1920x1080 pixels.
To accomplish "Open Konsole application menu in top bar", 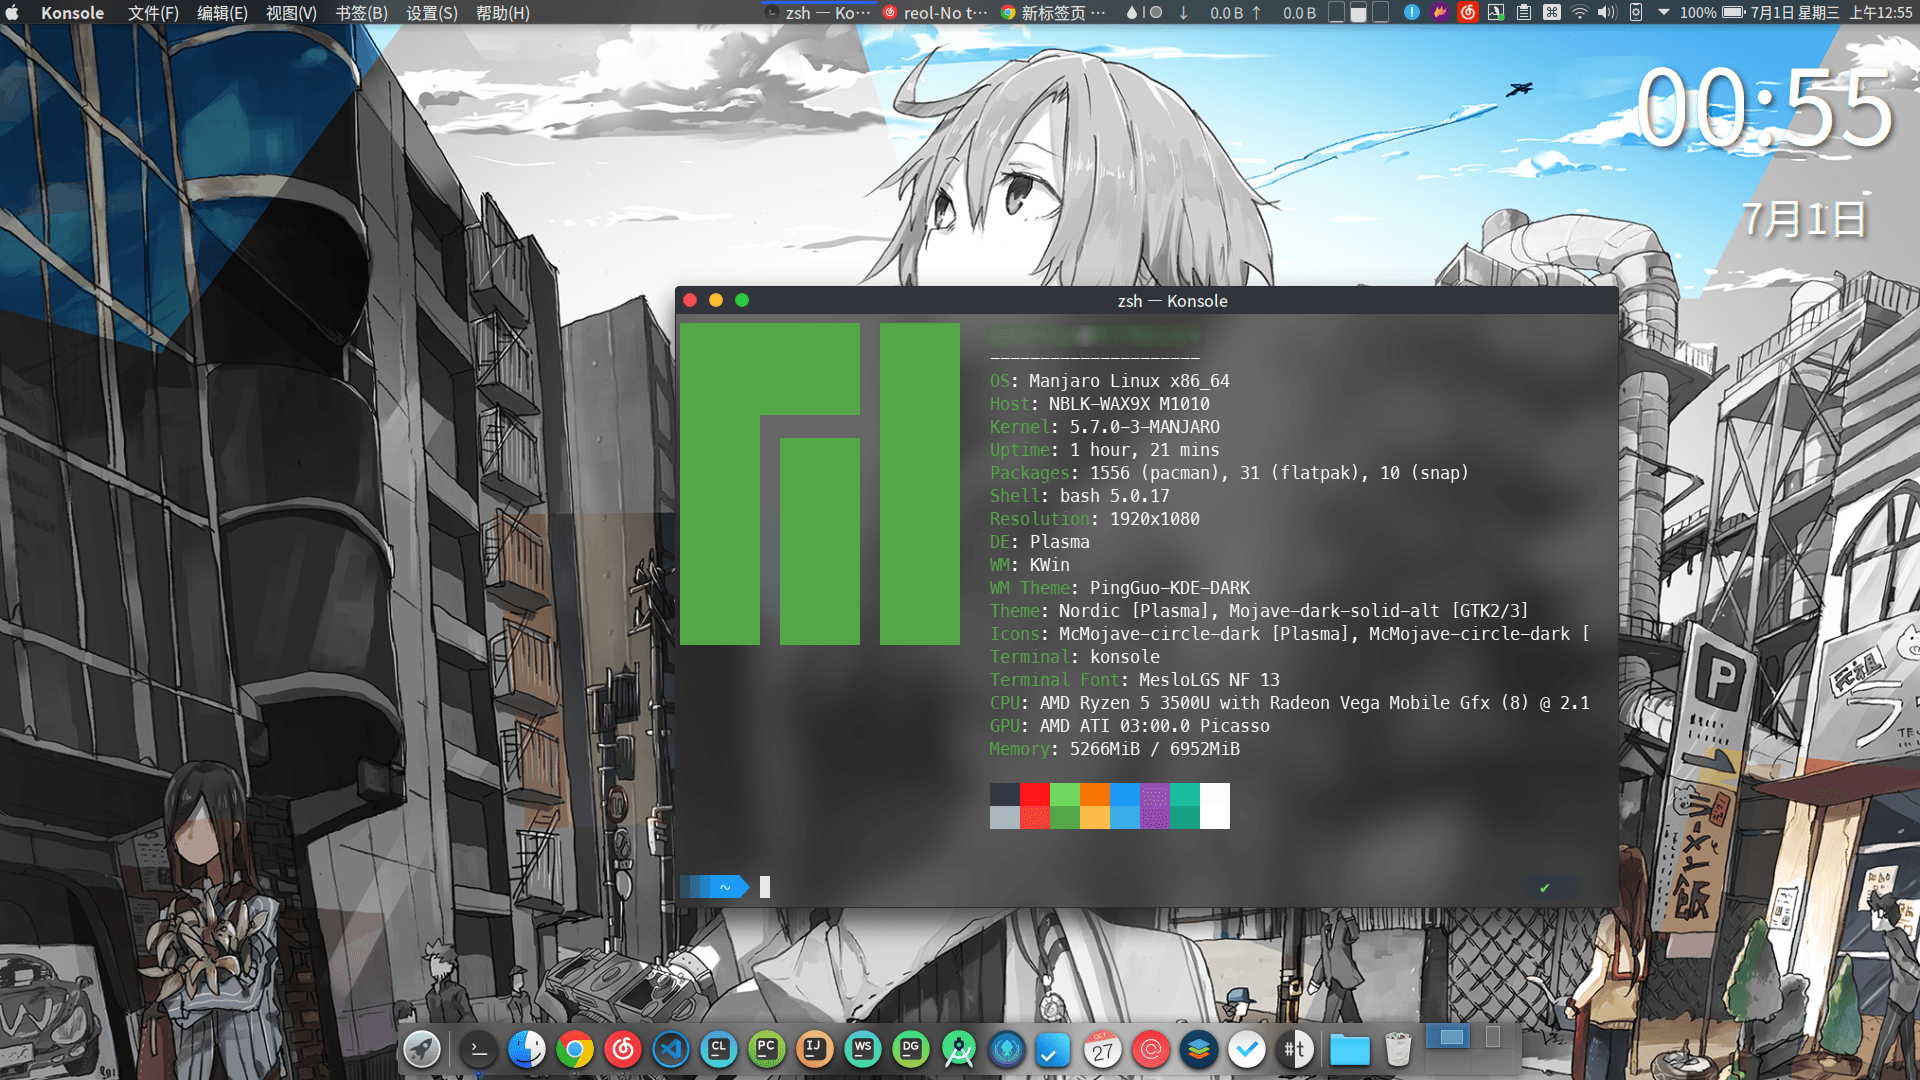I will coord(72,13).
